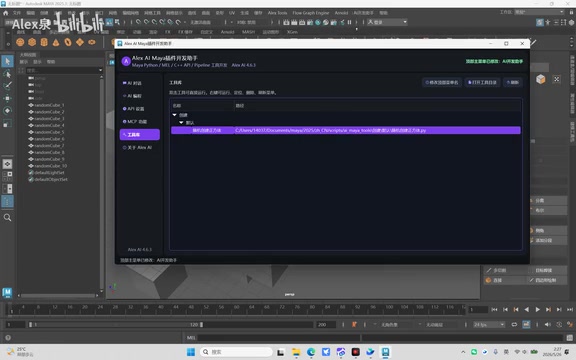Screen dimensions: 576x360
Task: Open 关于 Alex AI sidebar item
Action: pyautogui.click(x=140, y=147)
